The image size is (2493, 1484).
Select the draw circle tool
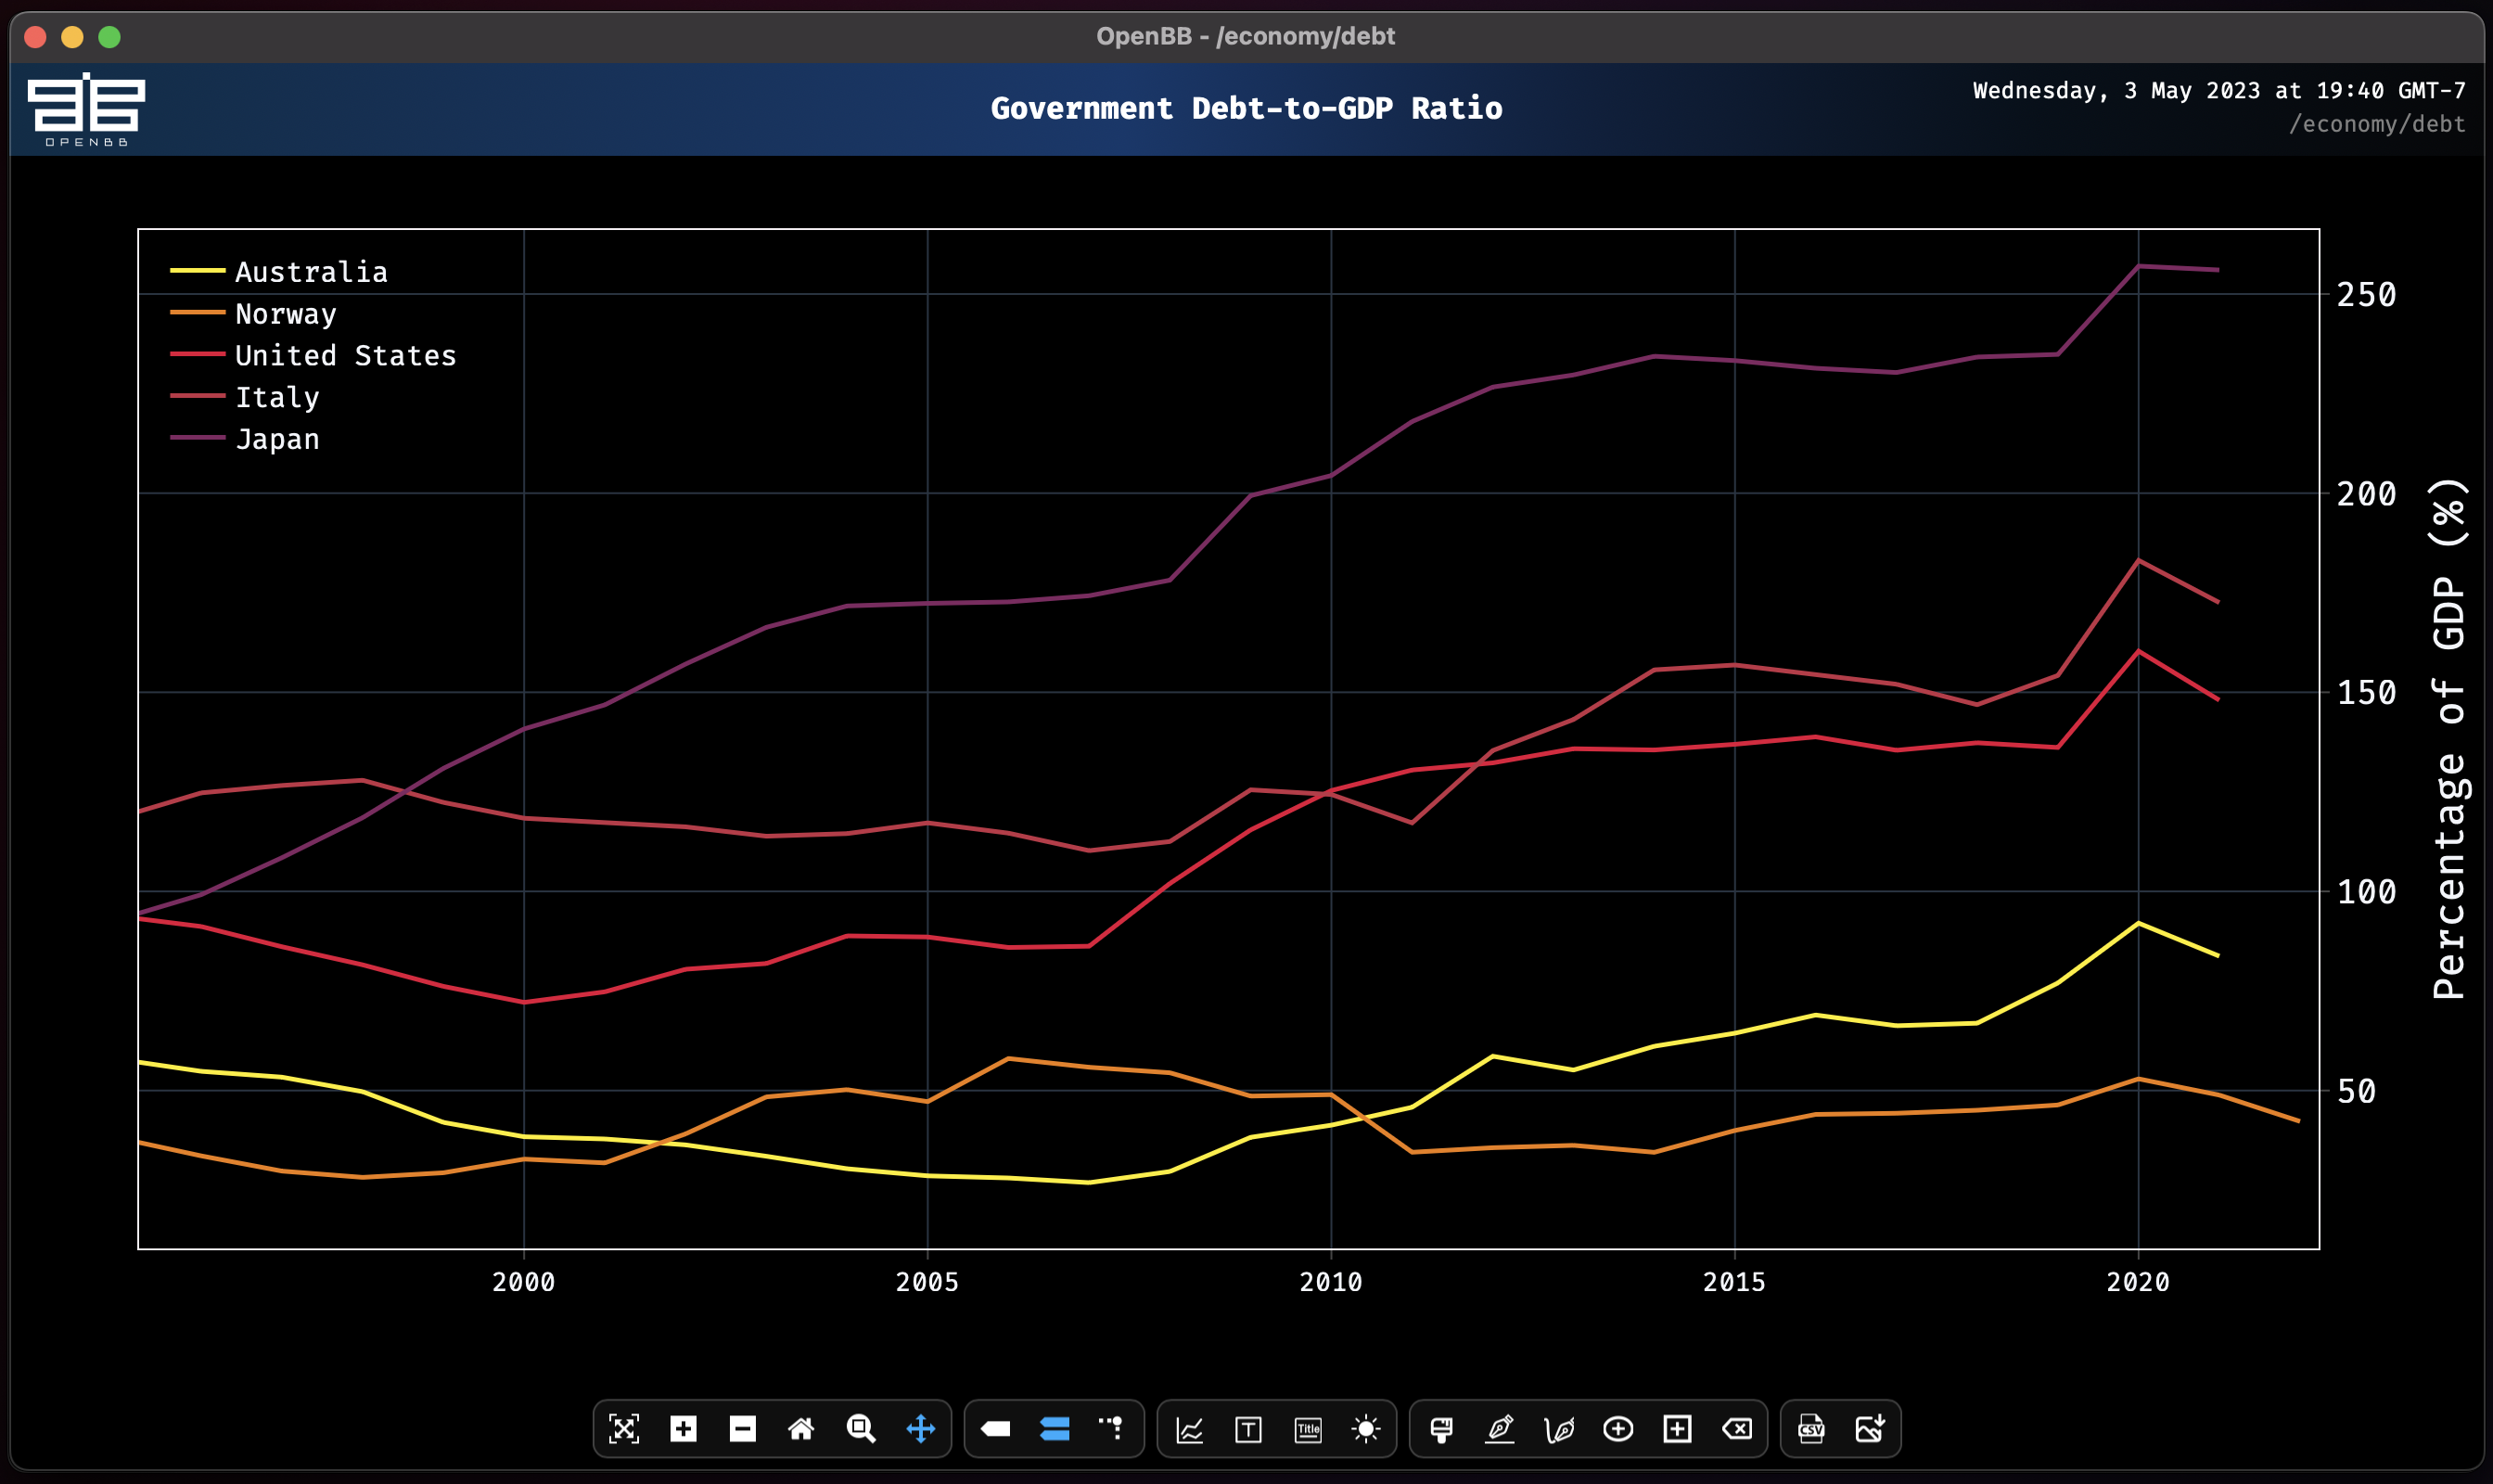(1618, 1428)
